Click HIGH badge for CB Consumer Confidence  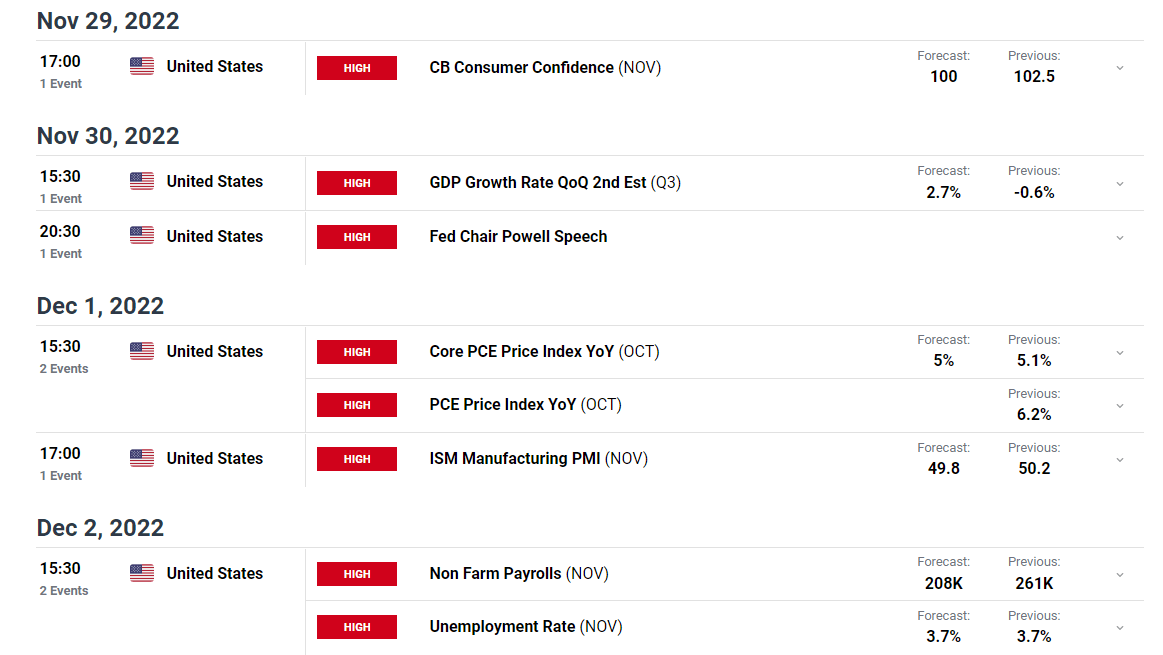357,68
